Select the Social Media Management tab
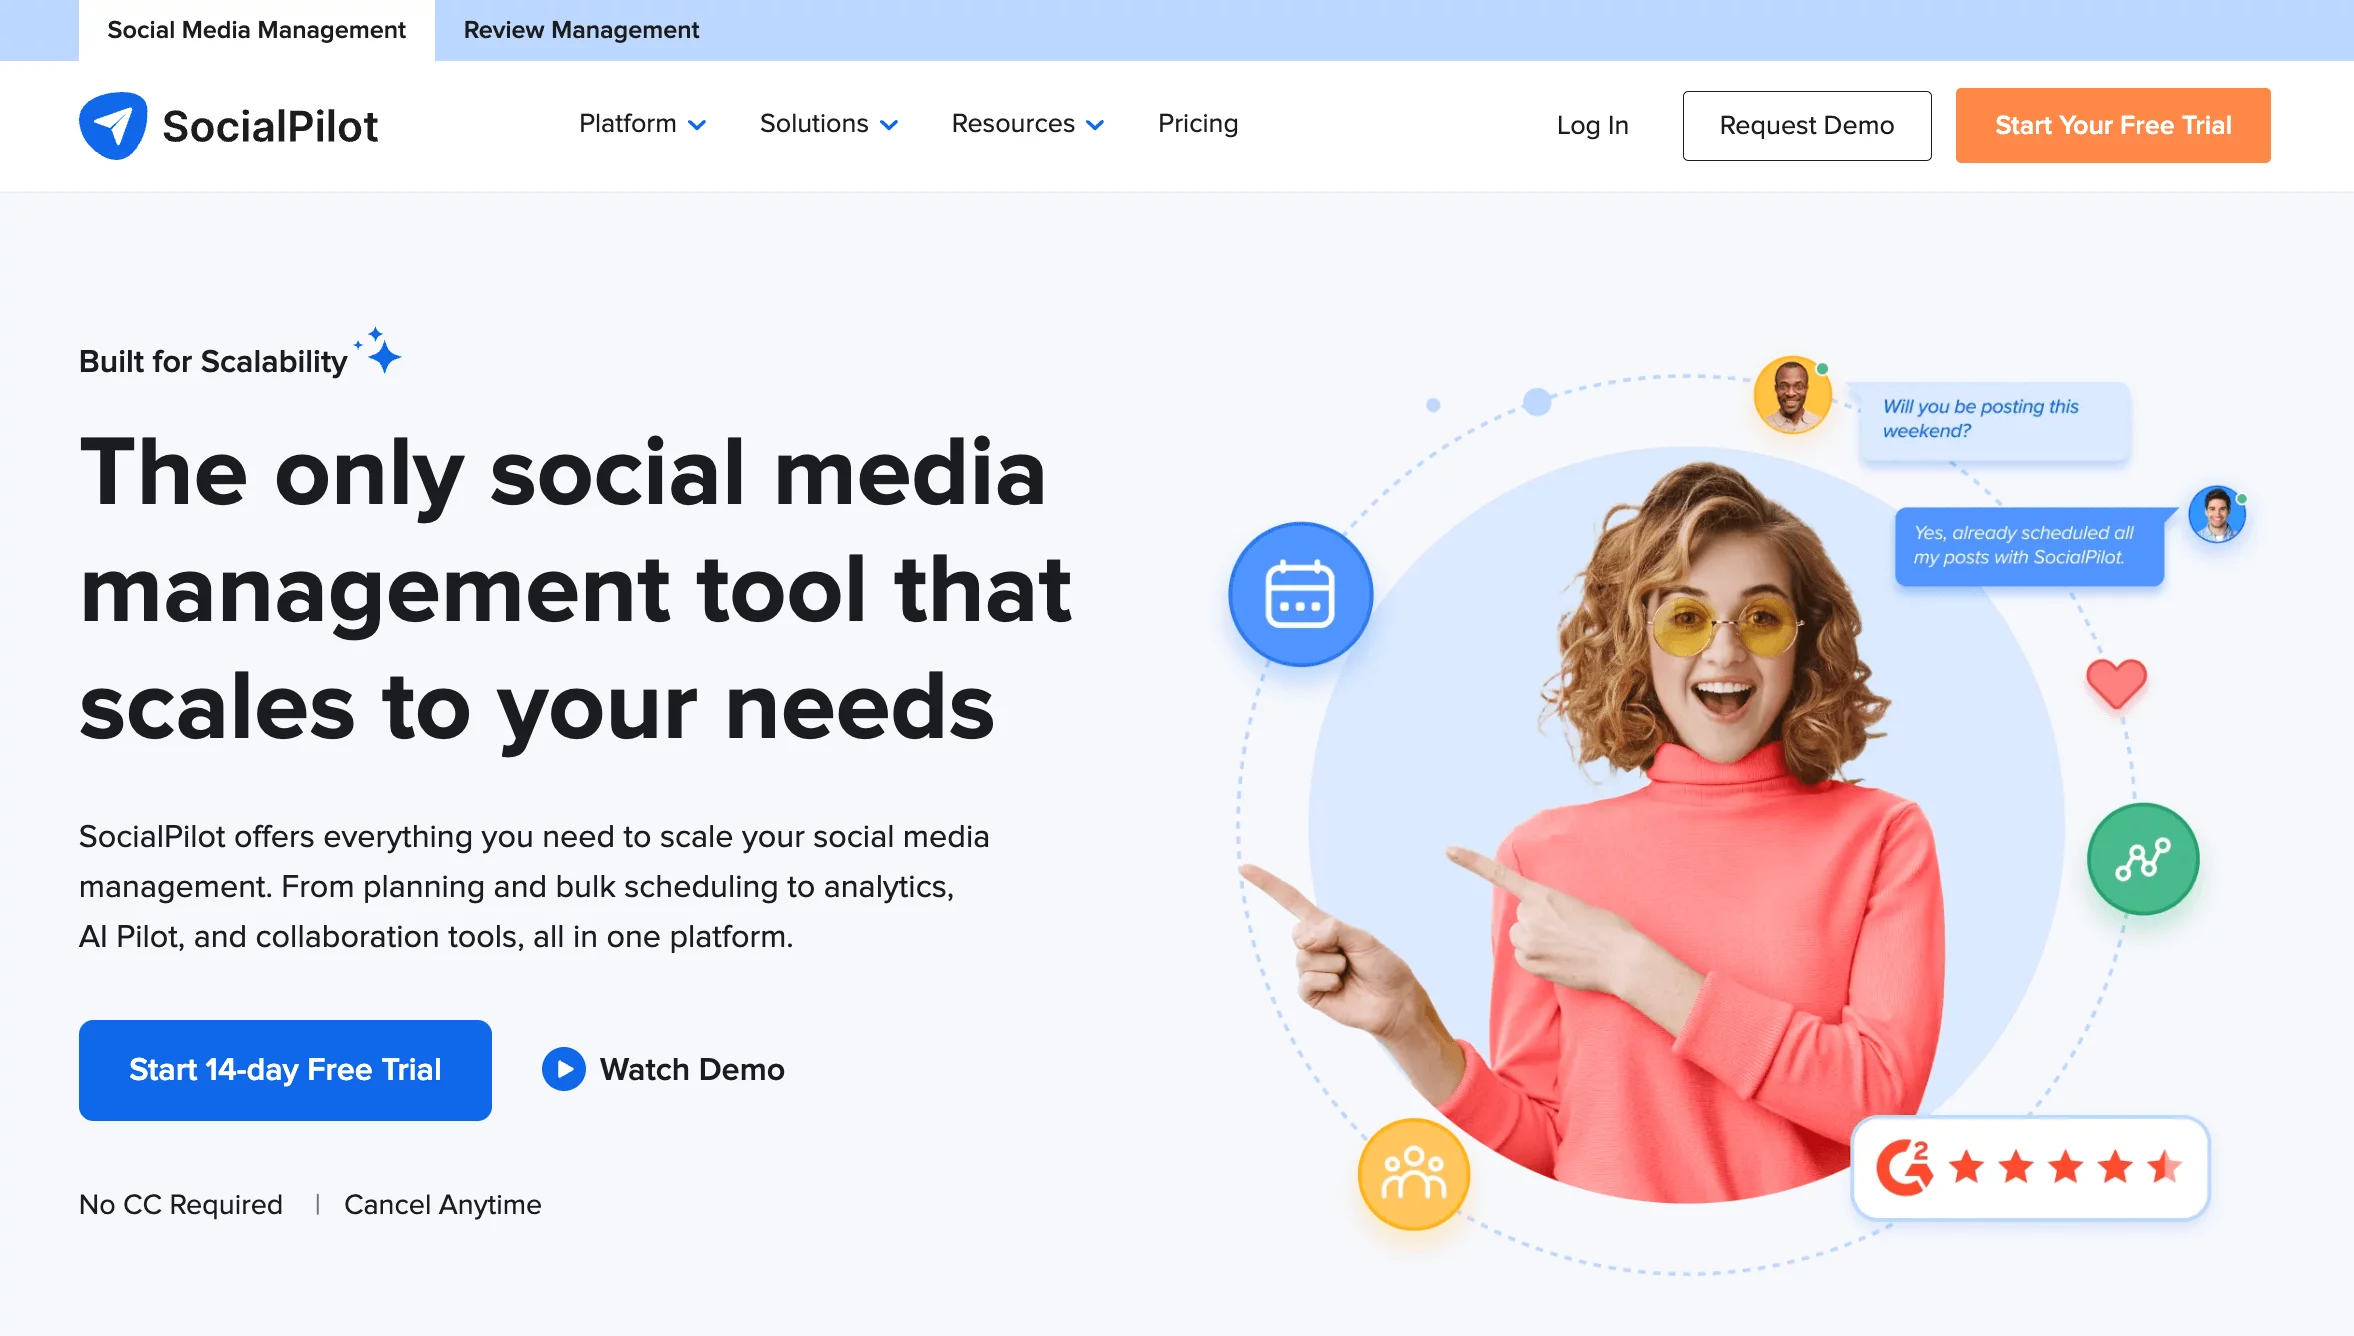The height and width of the screenshot is (1336, 2354). point(257,29)
